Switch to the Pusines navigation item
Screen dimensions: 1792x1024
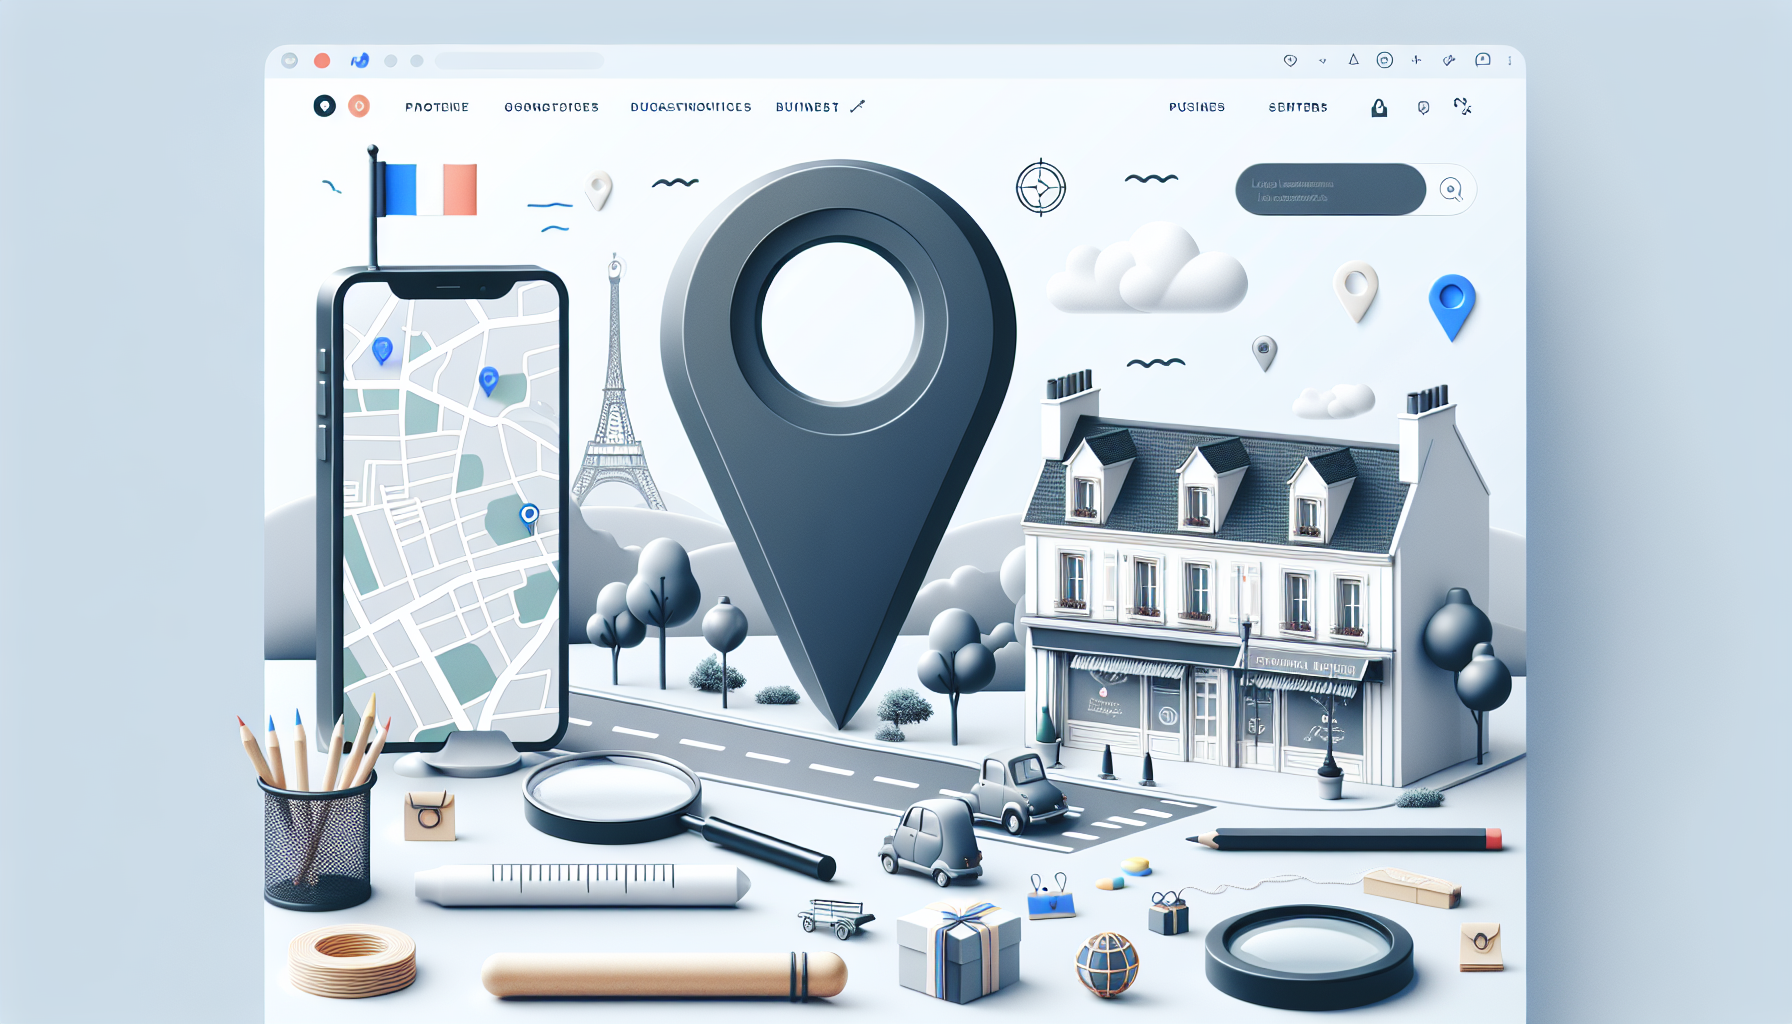[x=1198, y=107]
